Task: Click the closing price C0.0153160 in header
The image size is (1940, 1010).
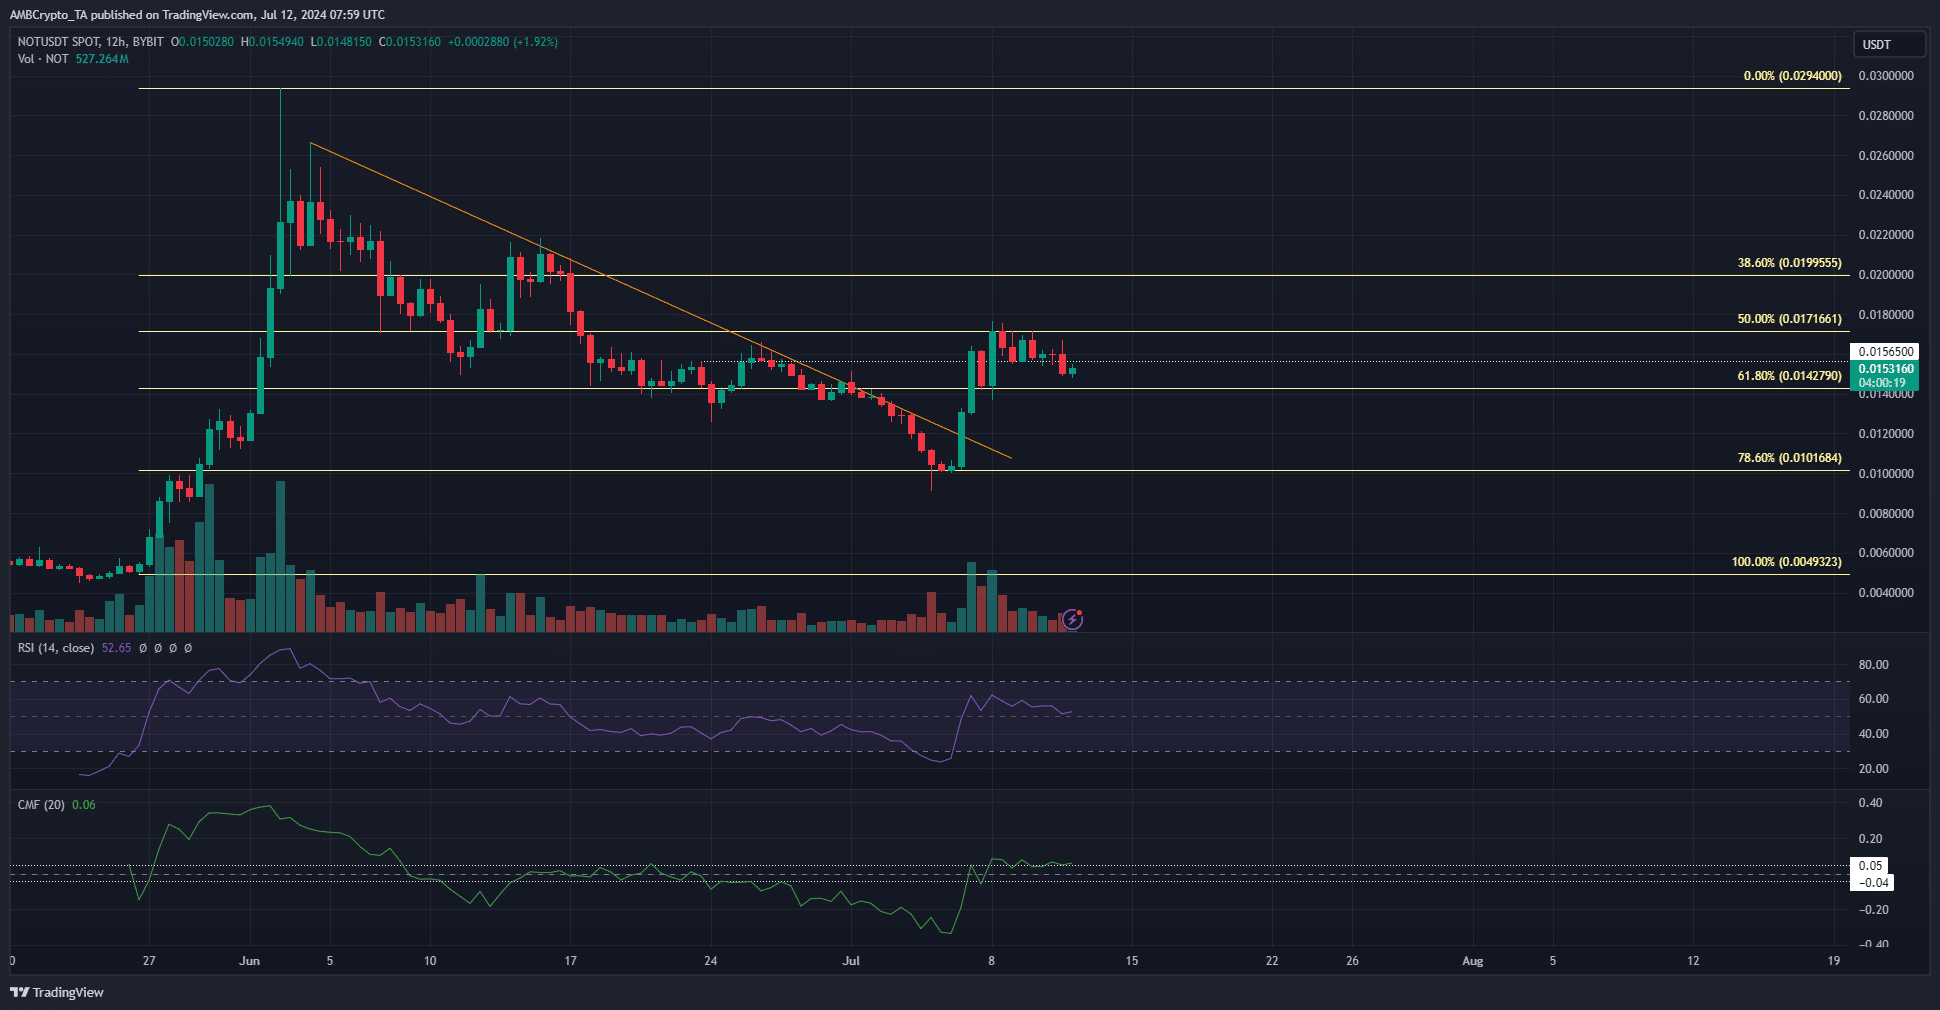Action: coord(409,42)
